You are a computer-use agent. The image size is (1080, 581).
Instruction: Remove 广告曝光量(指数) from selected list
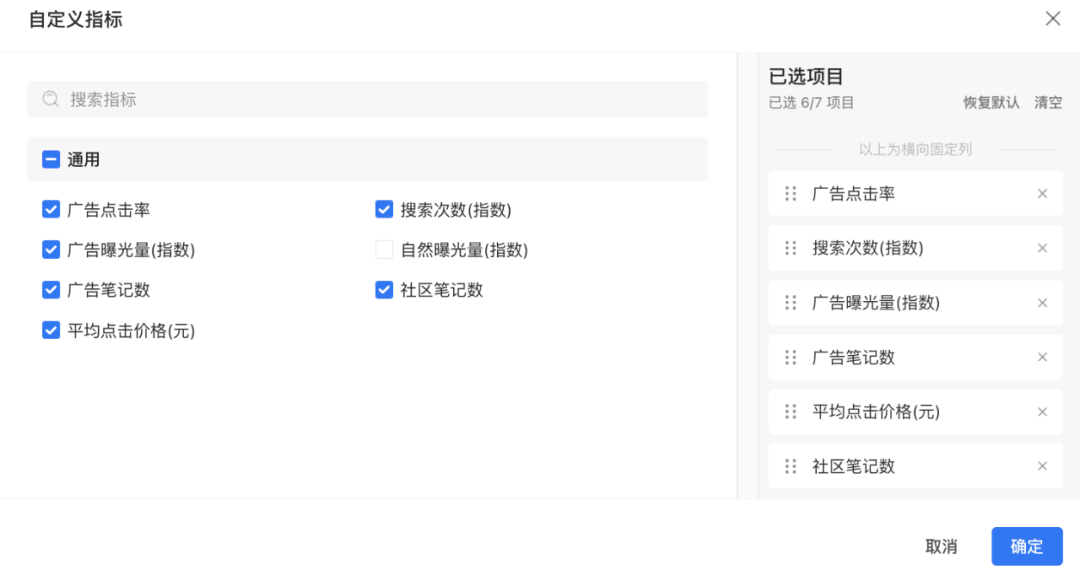tap(1042, 303)
